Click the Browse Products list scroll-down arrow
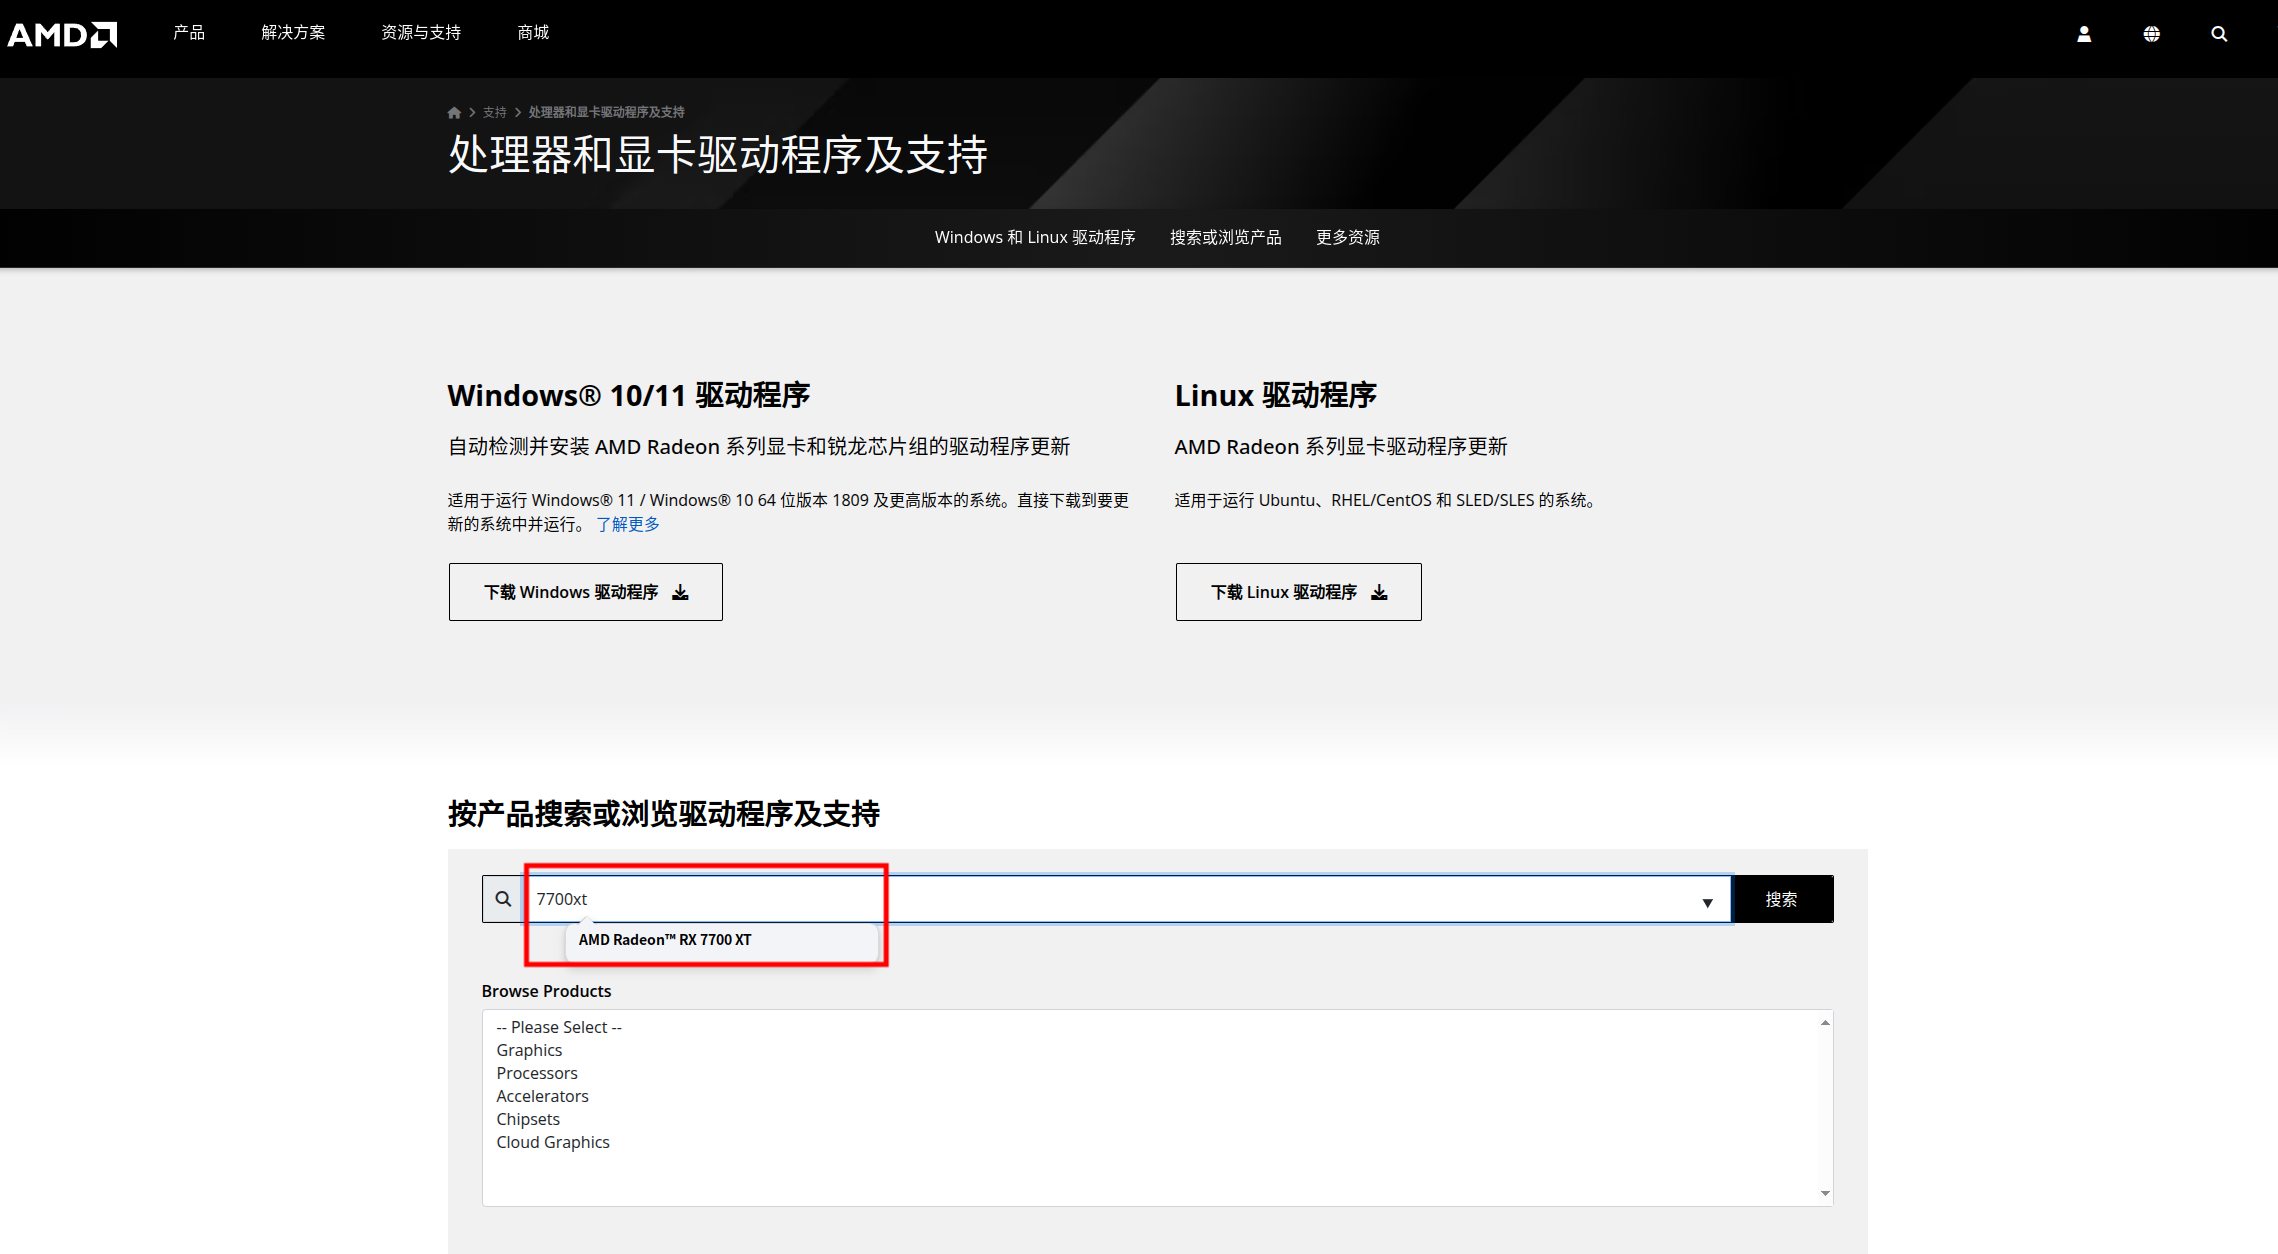The width and height of the screenshot is (2278, 1254). pyautogui.click(x=1825, y=1193)
